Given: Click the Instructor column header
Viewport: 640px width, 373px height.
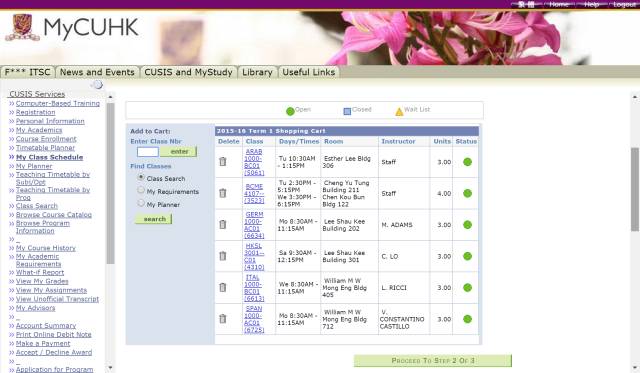Looking at the screenshot, I should pyautogui.click(x=398, y=141).
